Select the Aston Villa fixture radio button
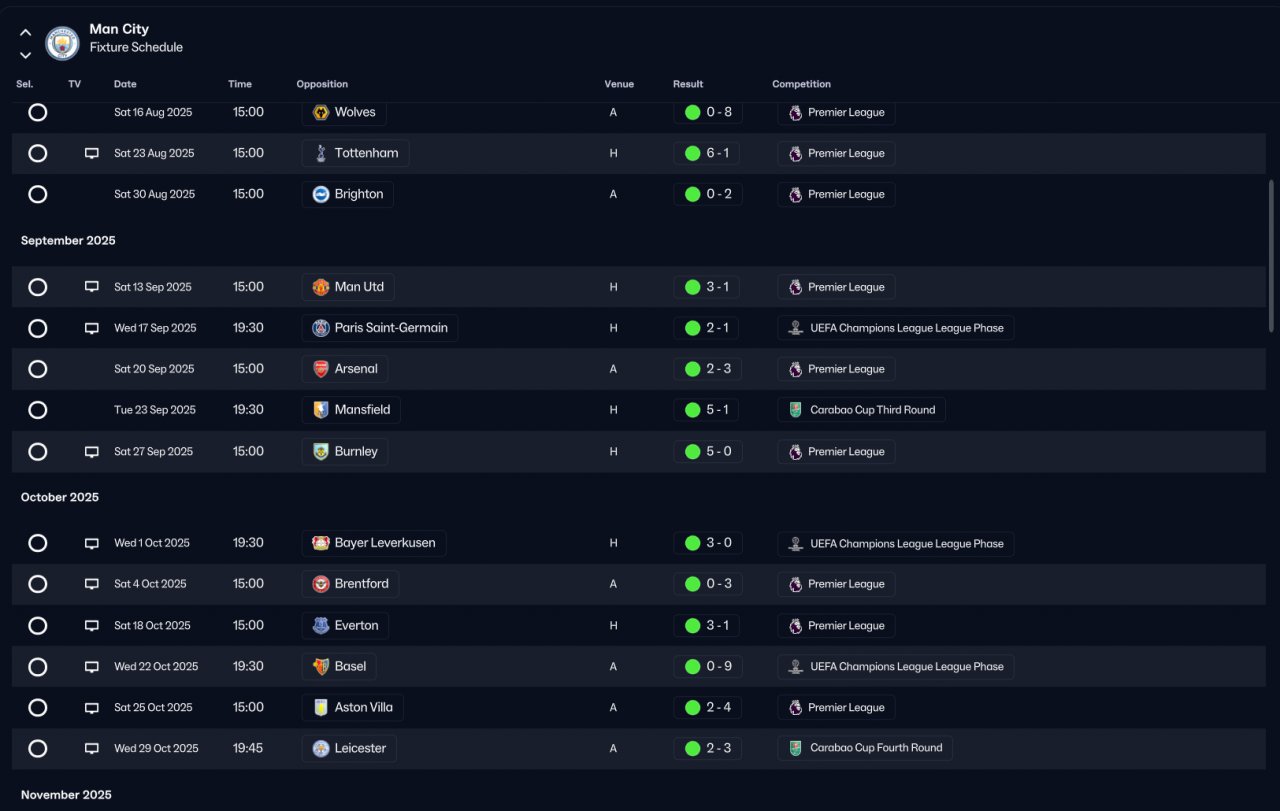 [x=38, y=707]
